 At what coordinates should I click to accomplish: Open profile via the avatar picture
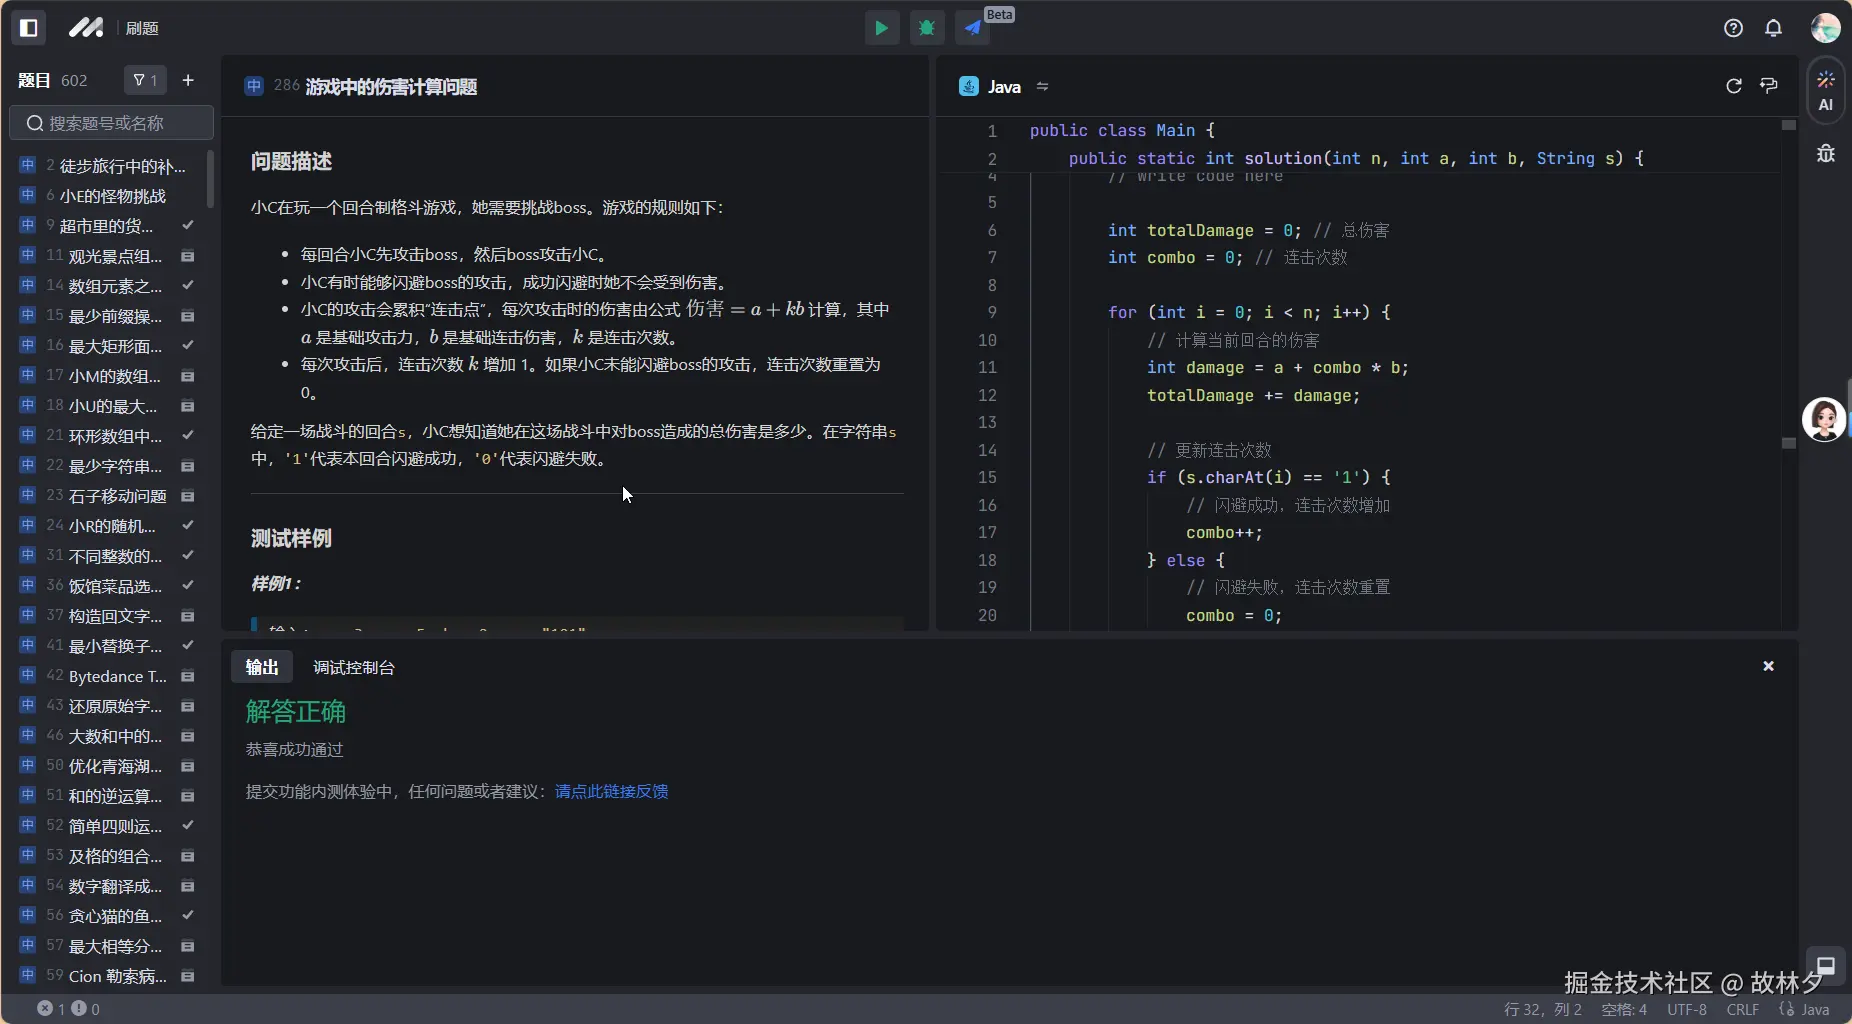pyautogui.click(x=1826, y=27)
